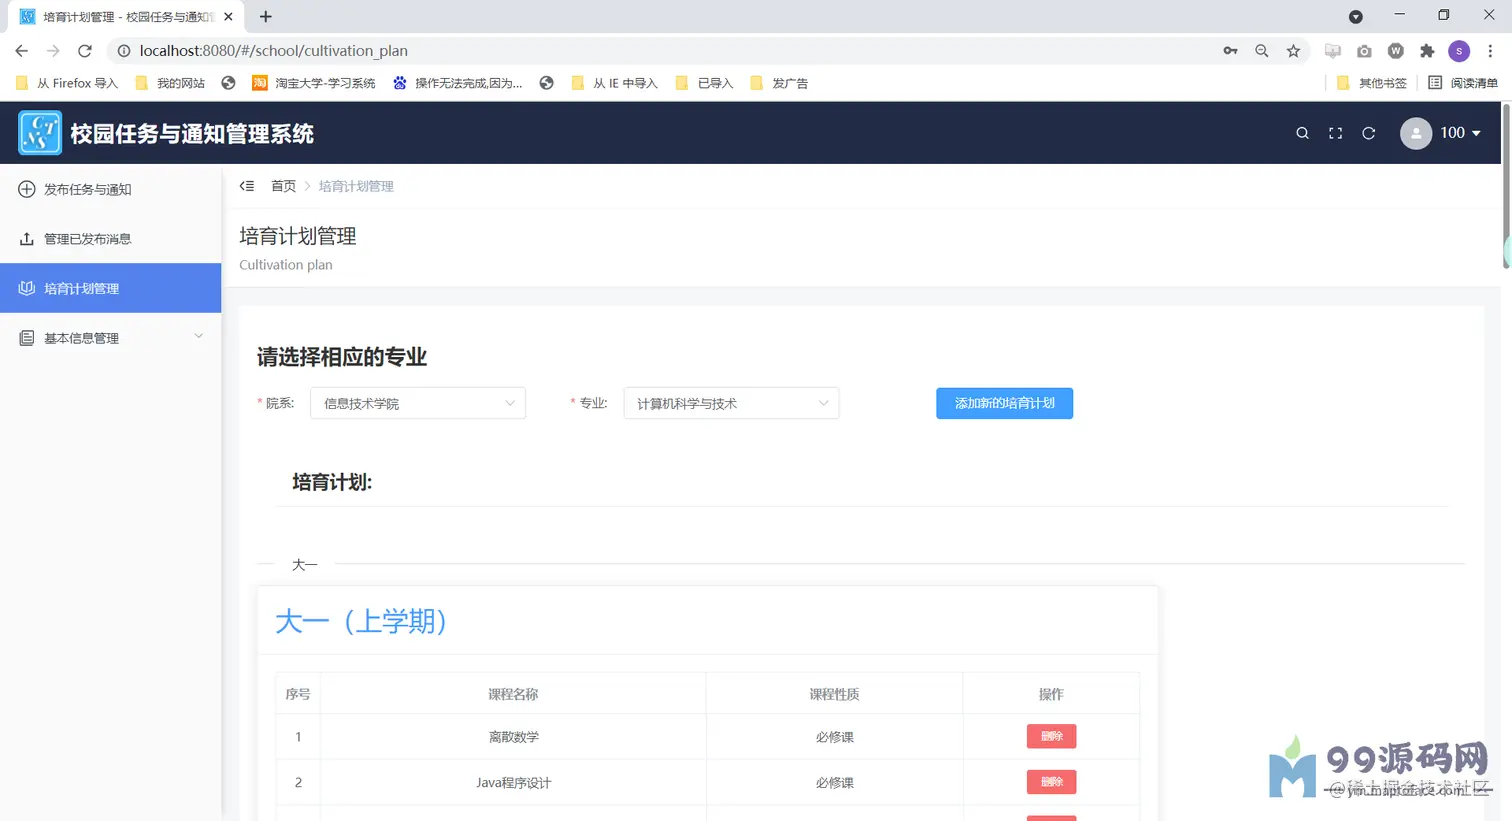
Task: Open the 院系 dropdown showing 信息技术学院
Action: (x=418, y=403)
